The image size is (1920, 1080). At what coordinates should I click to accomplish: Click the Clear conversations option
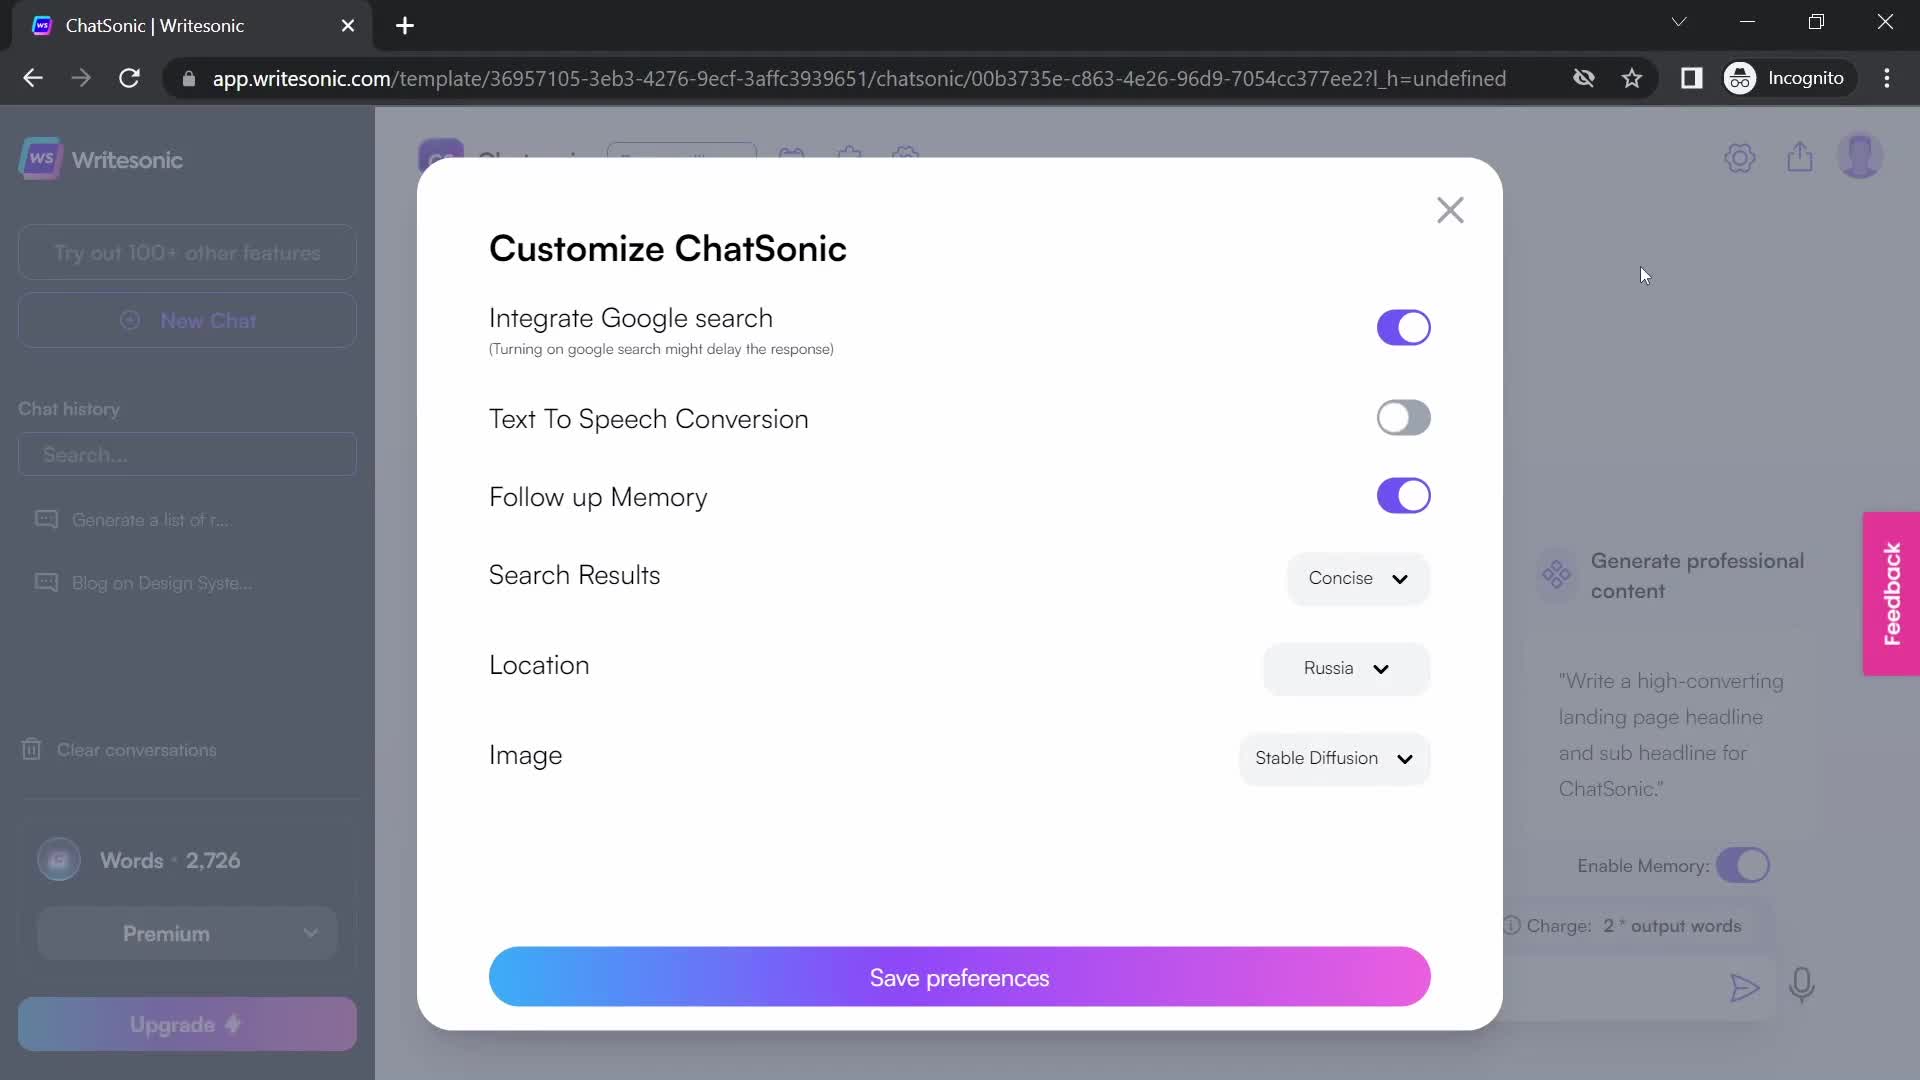(136, 749)
